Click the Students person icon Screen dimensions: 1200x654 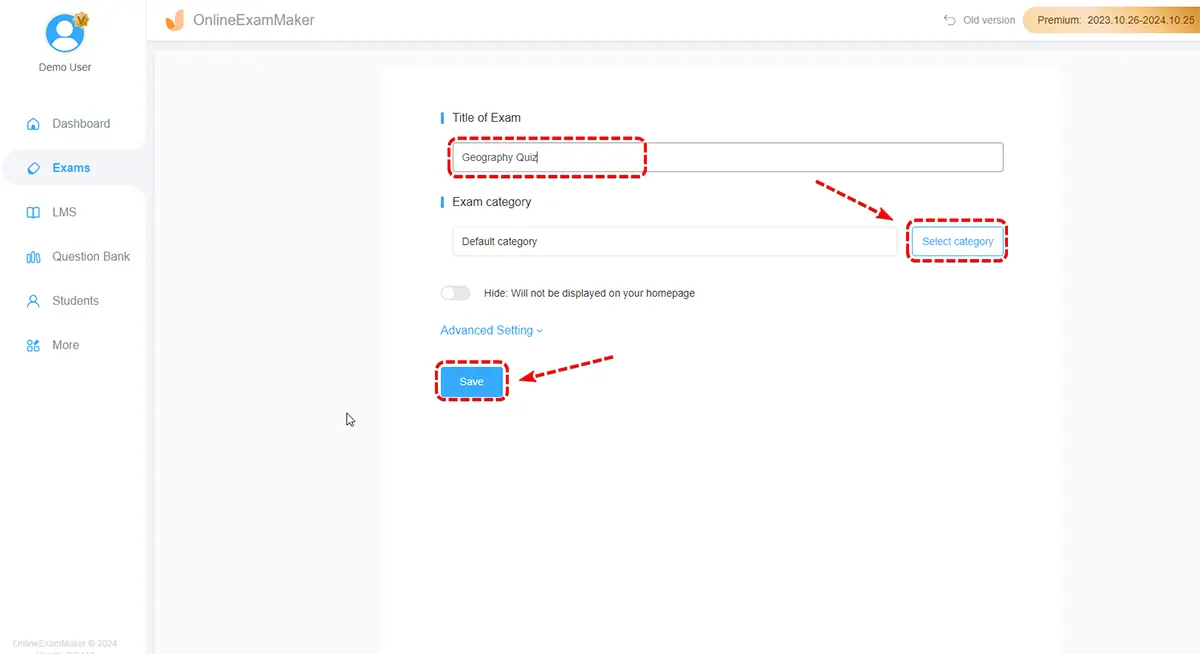coord(33,301)
